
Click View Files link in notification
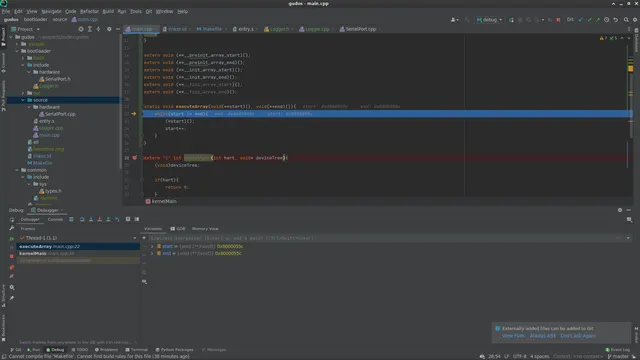tap(513, 336)
